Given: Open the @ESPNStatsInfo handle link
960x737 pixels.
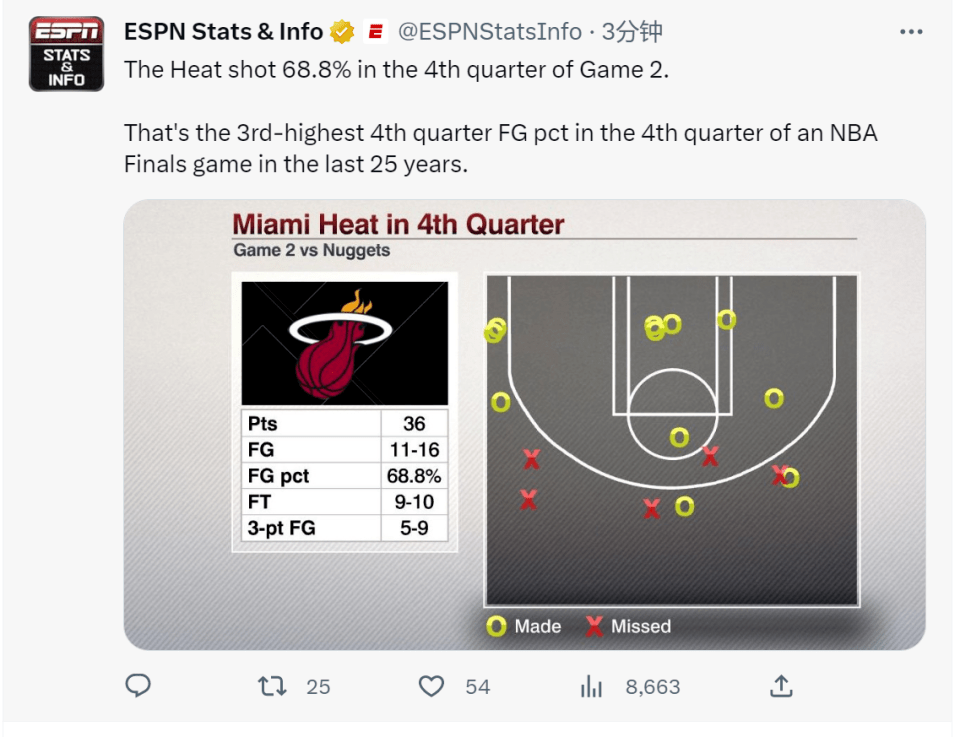Looking at the screenshot, I should tap(490, 32).
